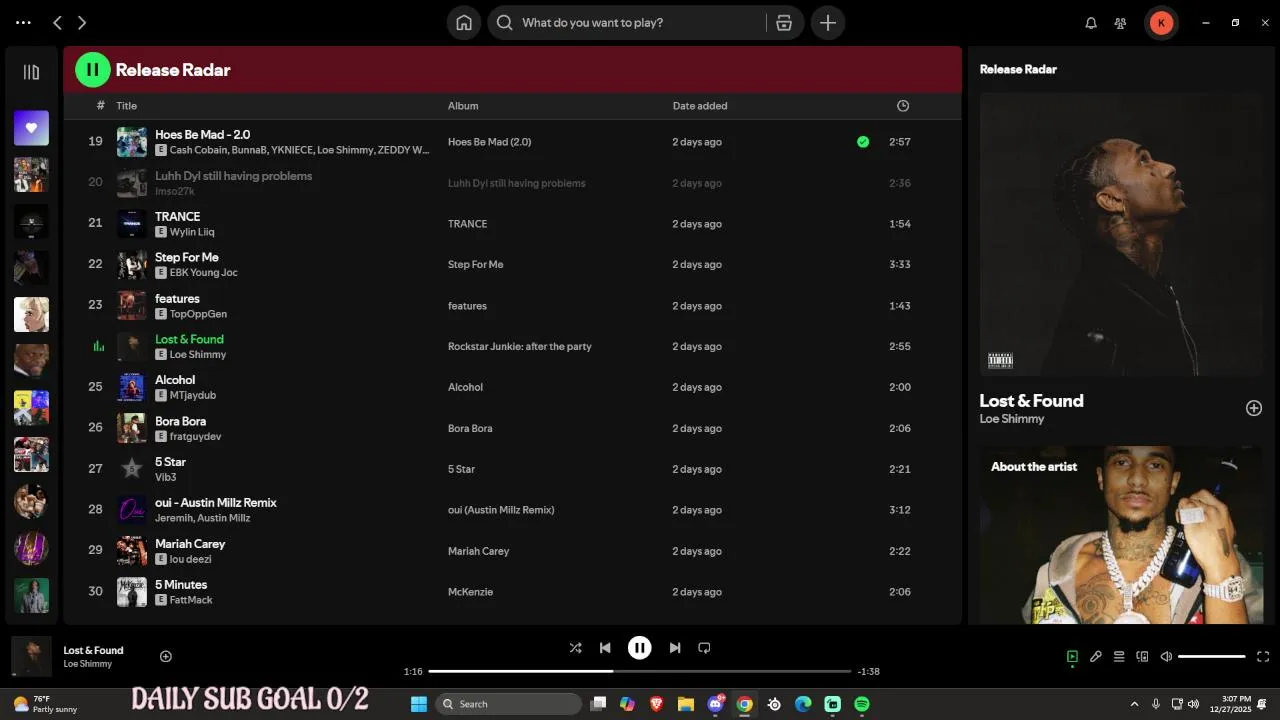Open Windows Start menu
The width and height of the screenshot is (1280, 720).
[419, 704]
